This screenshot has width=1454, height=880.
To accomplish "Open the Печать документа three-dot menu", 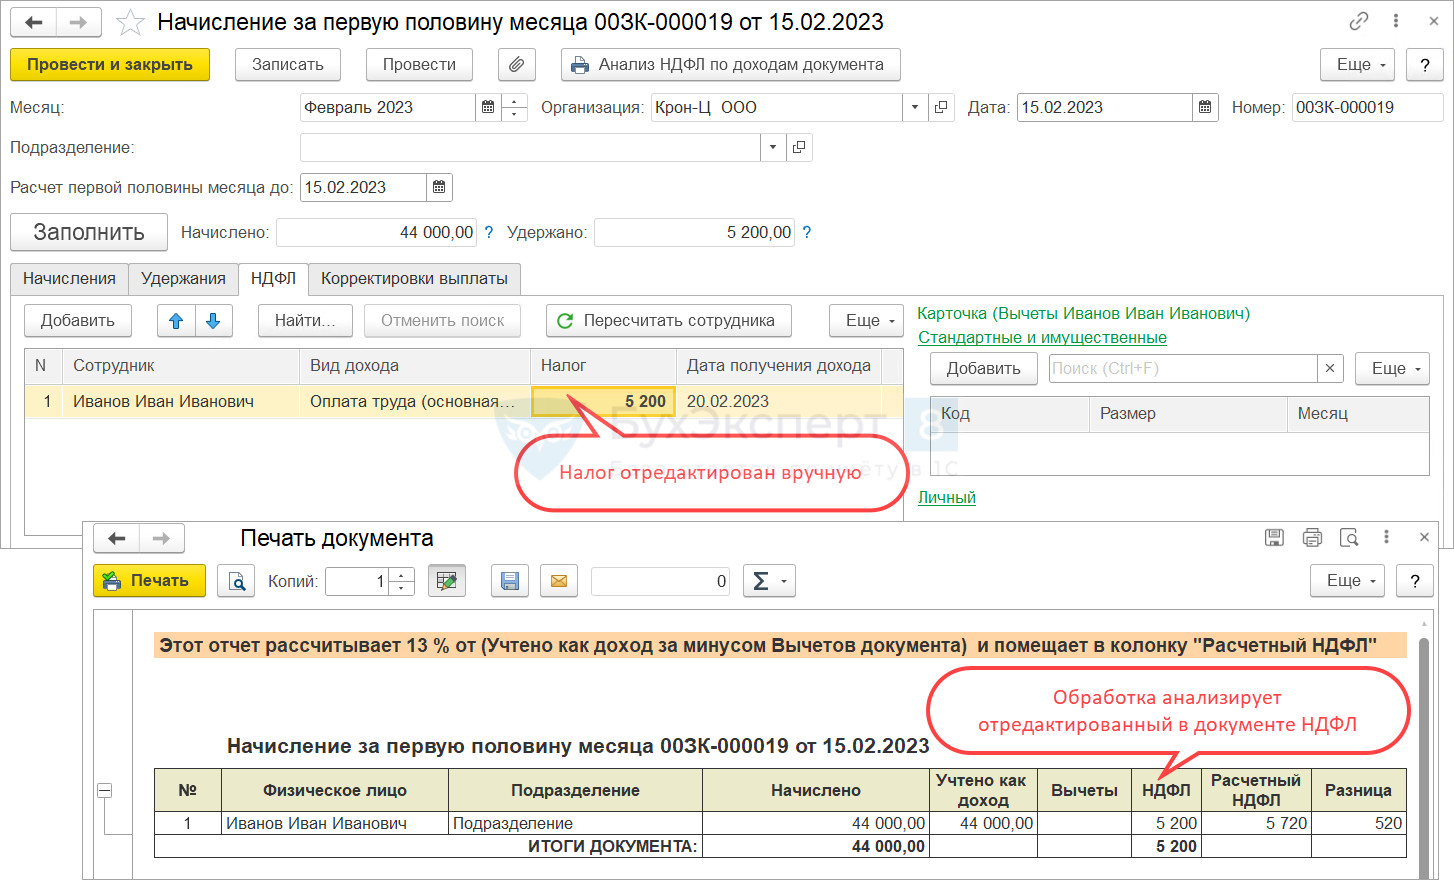I will (1386, 538).
